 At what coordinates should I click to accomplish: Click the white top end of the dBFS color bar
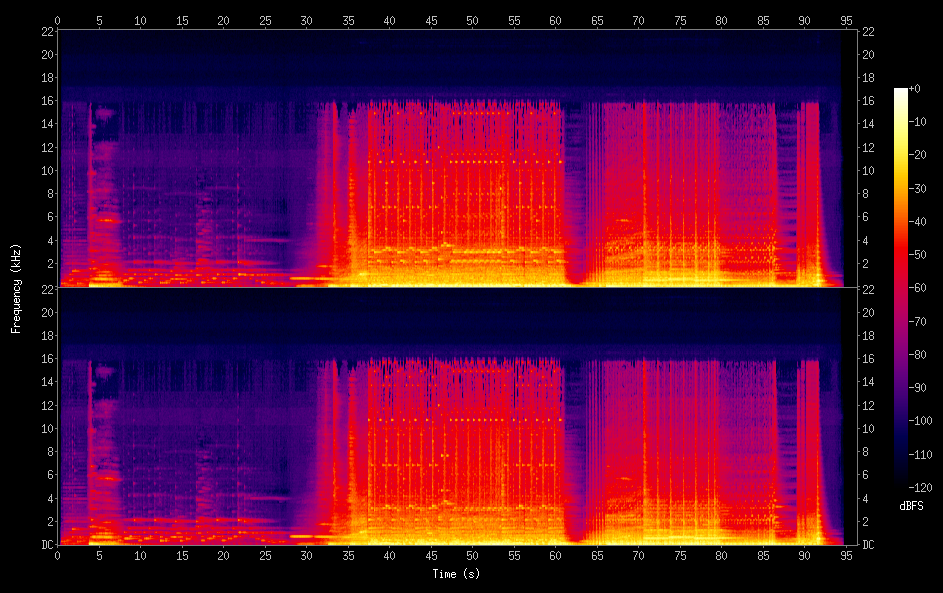click(901, 91)
